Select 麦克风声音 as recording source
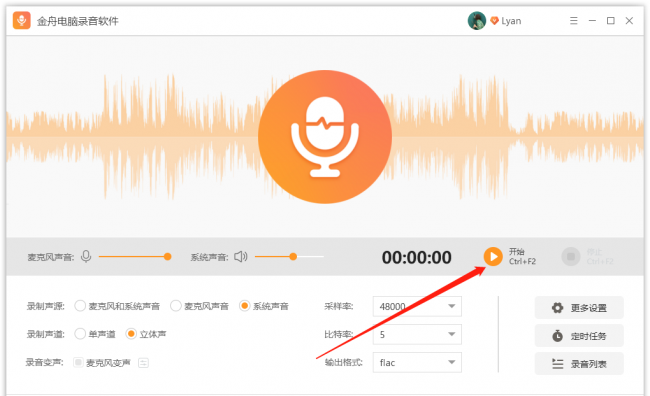This screenshot has width=650, height=396. point(176,306)
